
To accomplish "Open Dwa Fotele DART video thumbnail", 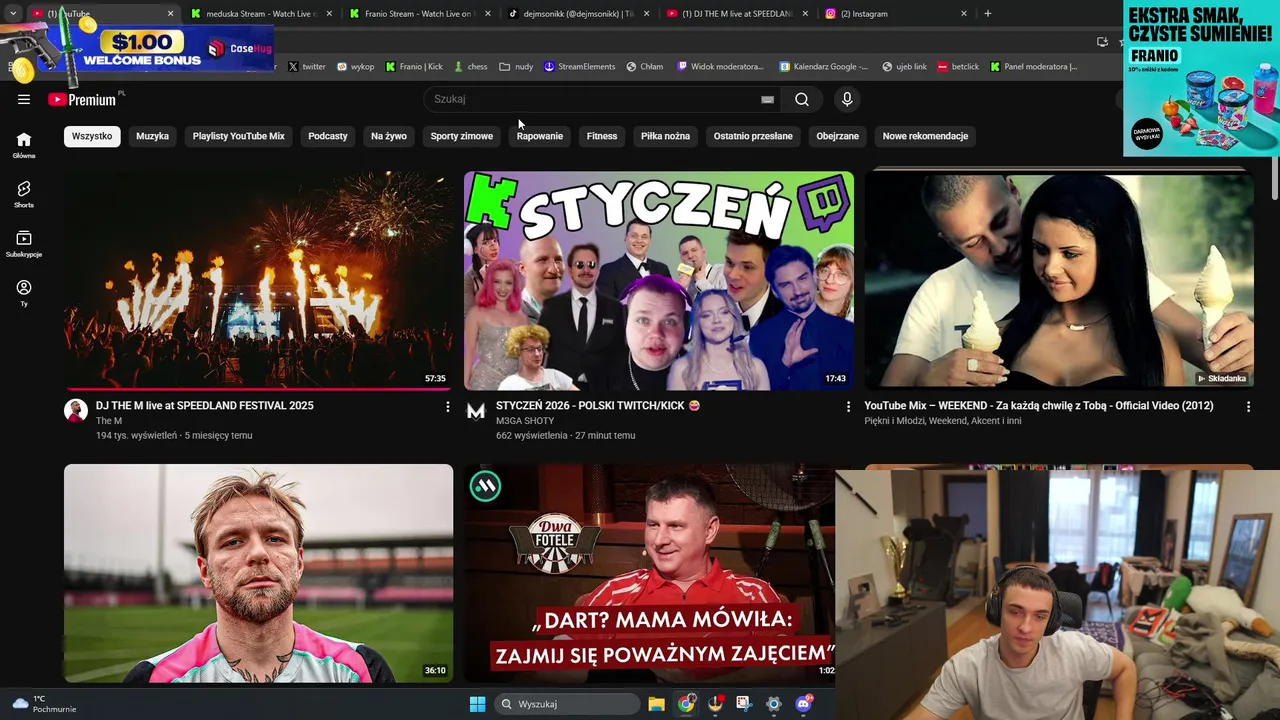I will click(x=649, y=573).
